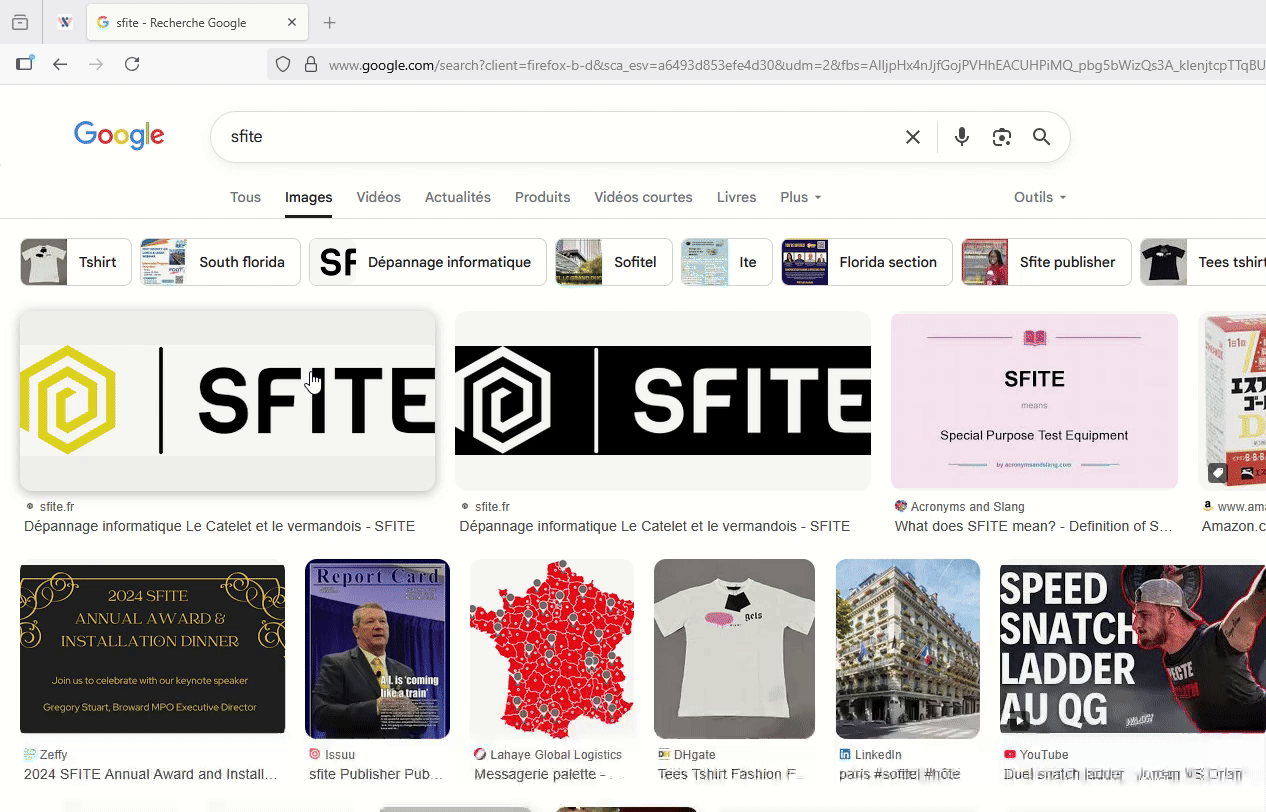Screen dimensions: 1266x812
Task: Open a new browser tab with plus icon
Action: click(x=330, y=23)
